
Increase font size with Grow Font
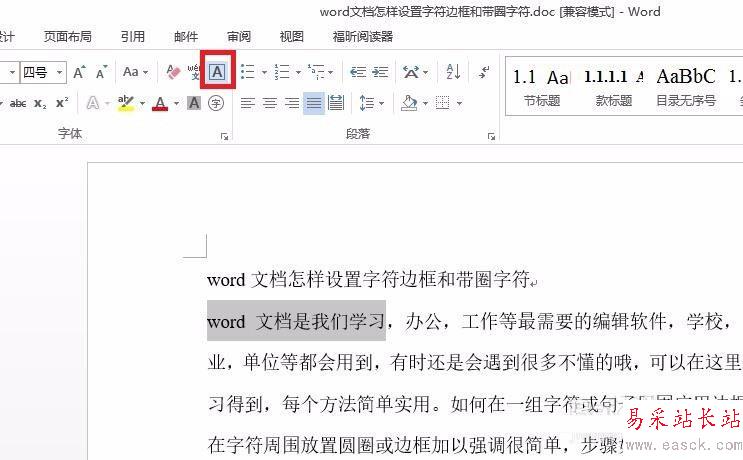pyautogui.click(x=79, y=72)
